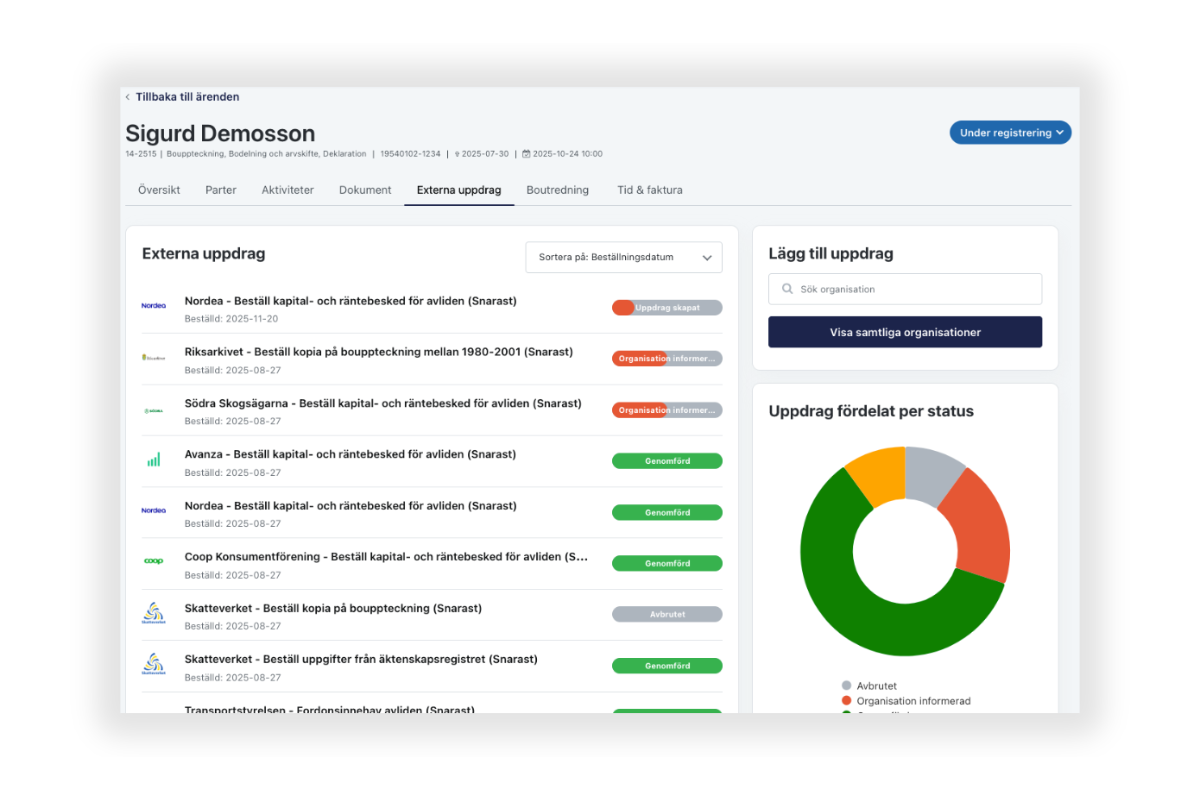Click the Tillbaka till ärenden link
Screen dimensions: 1200x800
[187, 97]
